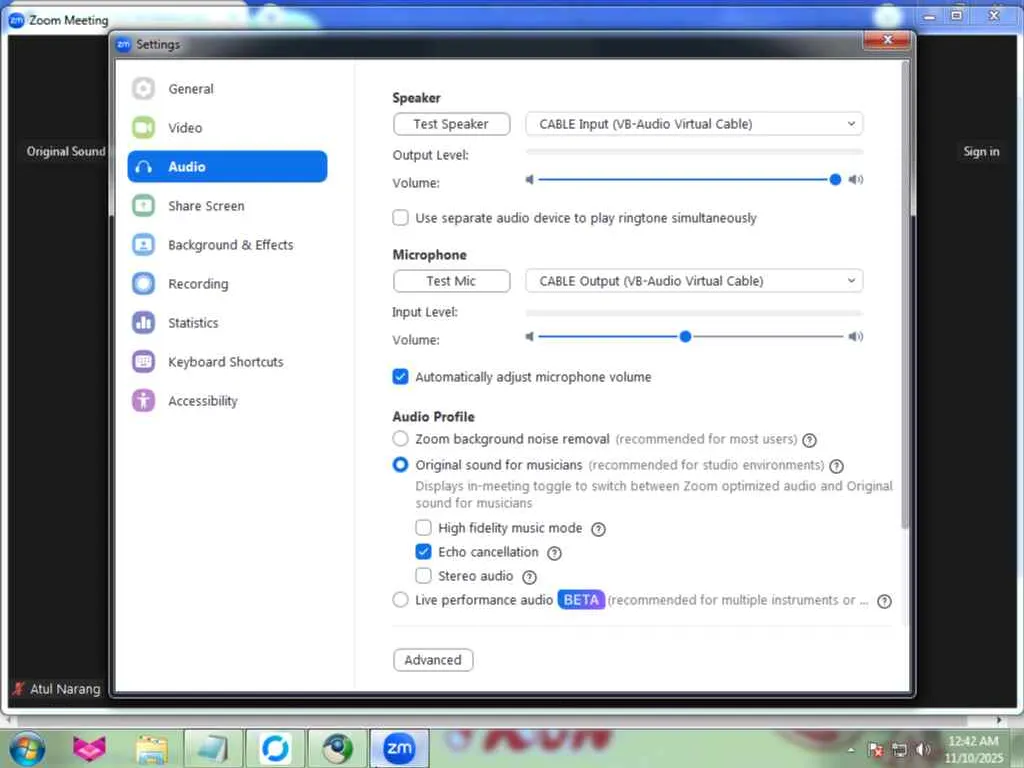
Task: Open Advanced audio settings
Action: [433, 660]
